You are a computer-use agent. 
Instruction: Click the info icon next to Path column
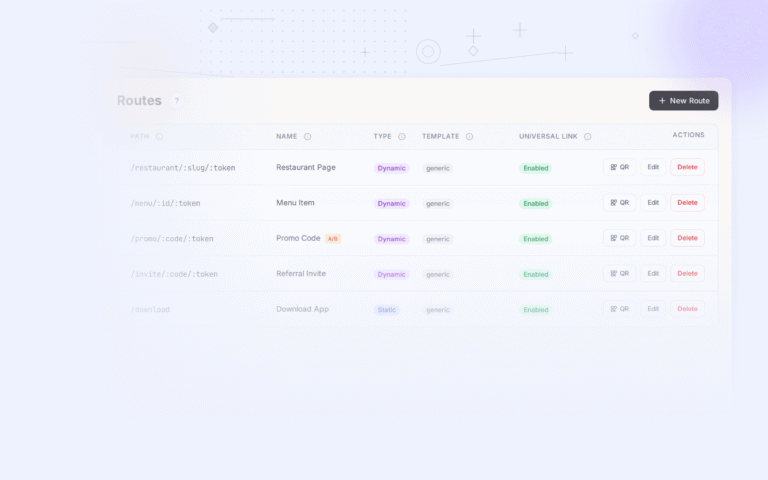(159, 136)
